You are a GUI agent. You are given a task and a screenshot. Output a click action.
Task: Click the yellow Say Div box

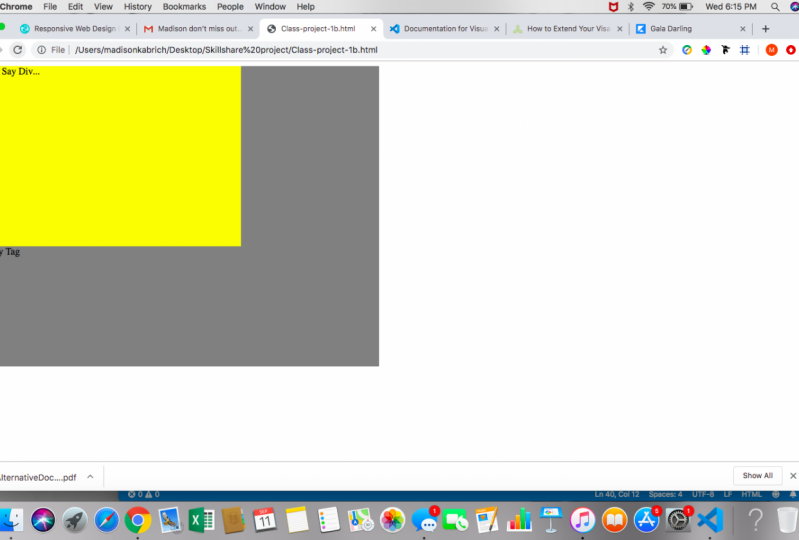click(120, 156)
